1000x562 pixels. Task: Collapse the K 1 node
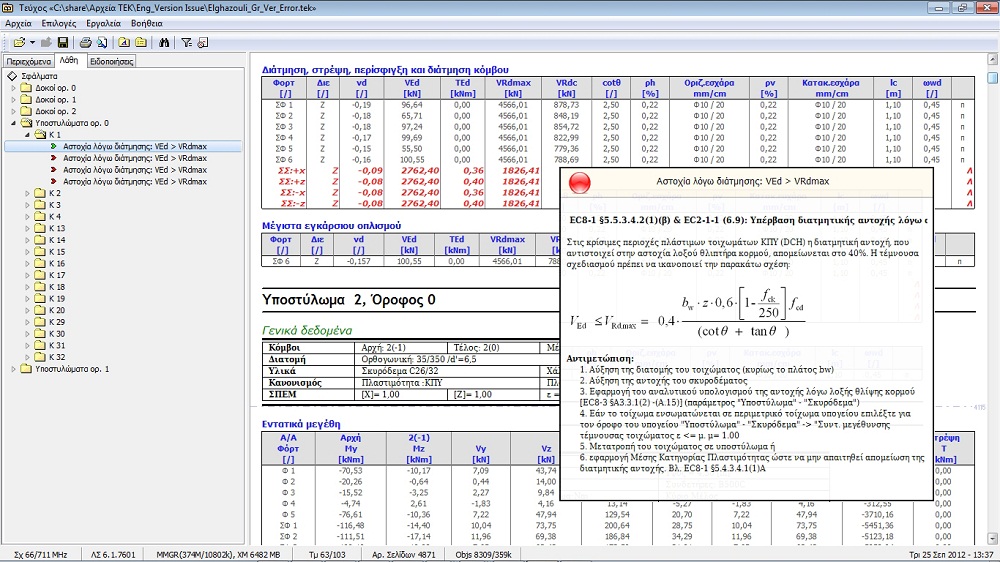[x=27, y=135]
